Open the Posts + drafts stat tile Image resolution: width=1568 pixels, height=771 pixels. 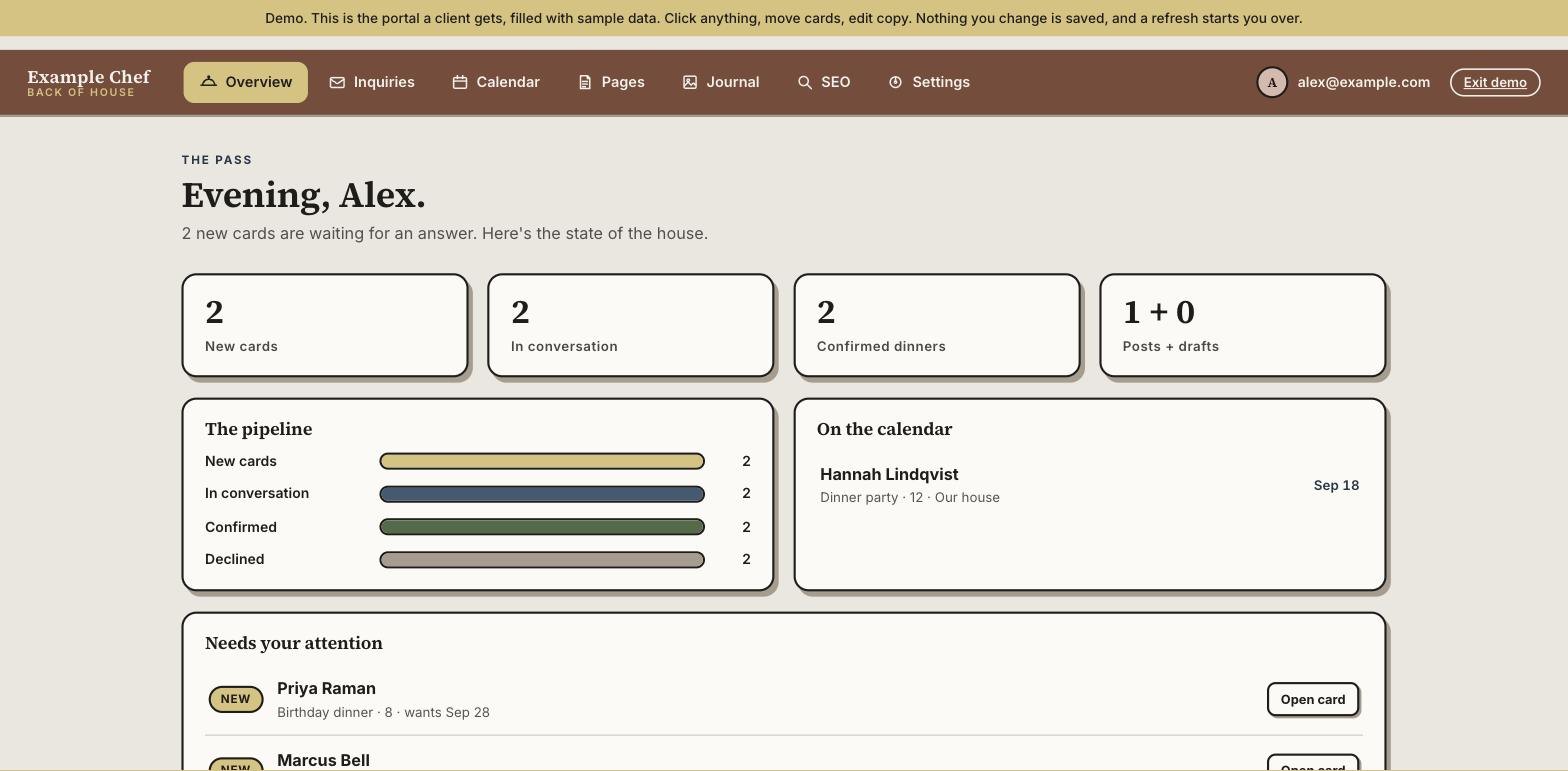1243,326
